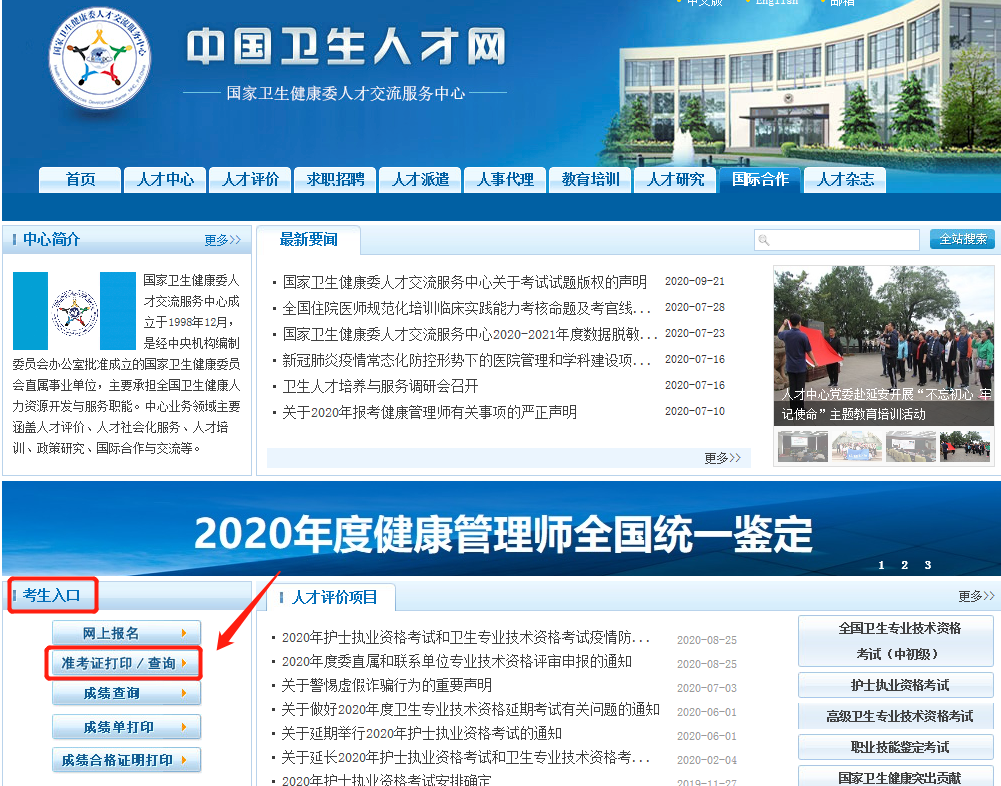Click 成绩查询 button

tap(125, 693)
